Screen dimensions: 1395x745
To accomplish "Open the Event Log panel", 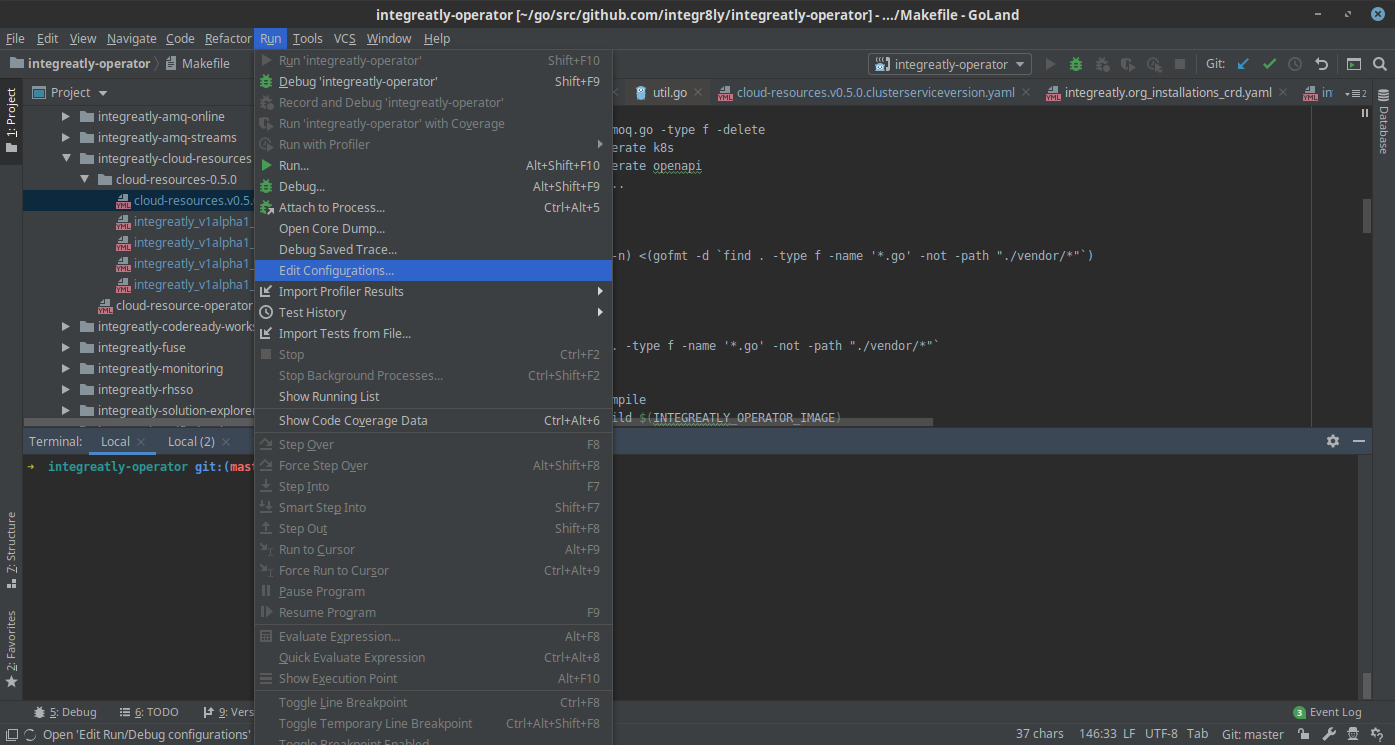I will [x=1334, y=712].
